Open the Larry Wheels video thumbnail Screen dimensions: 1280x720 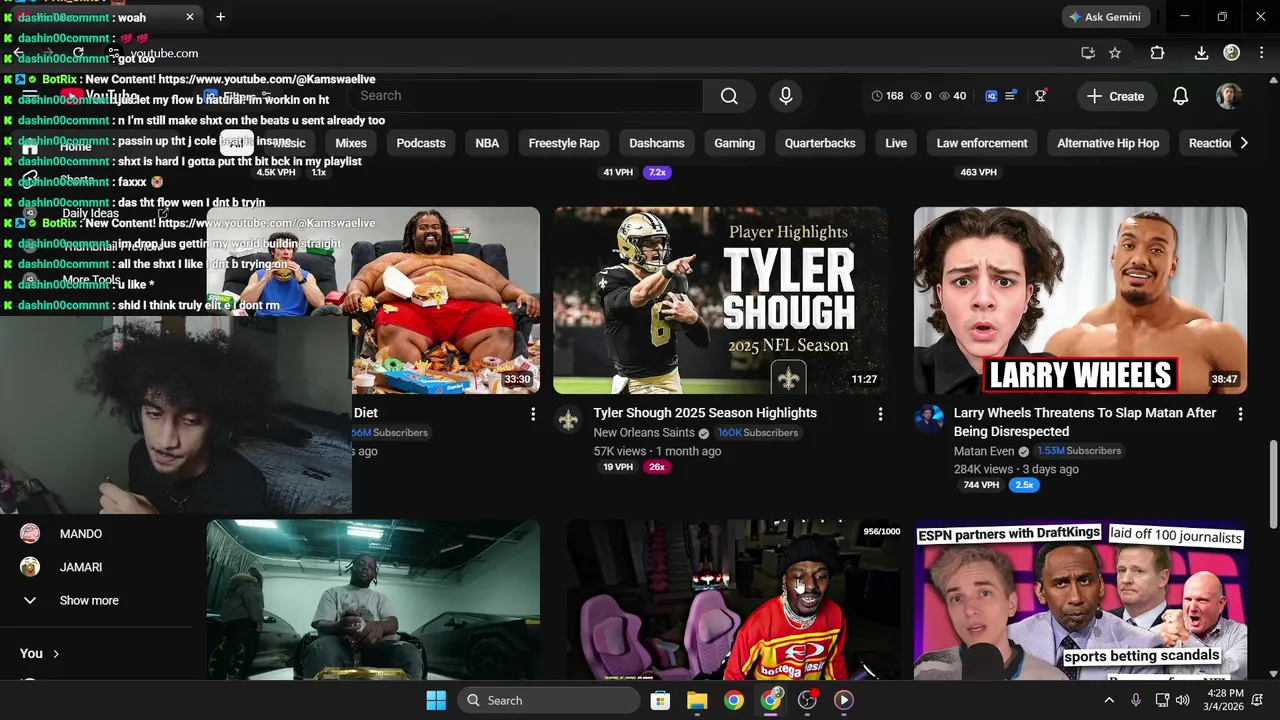(1080, 300)
